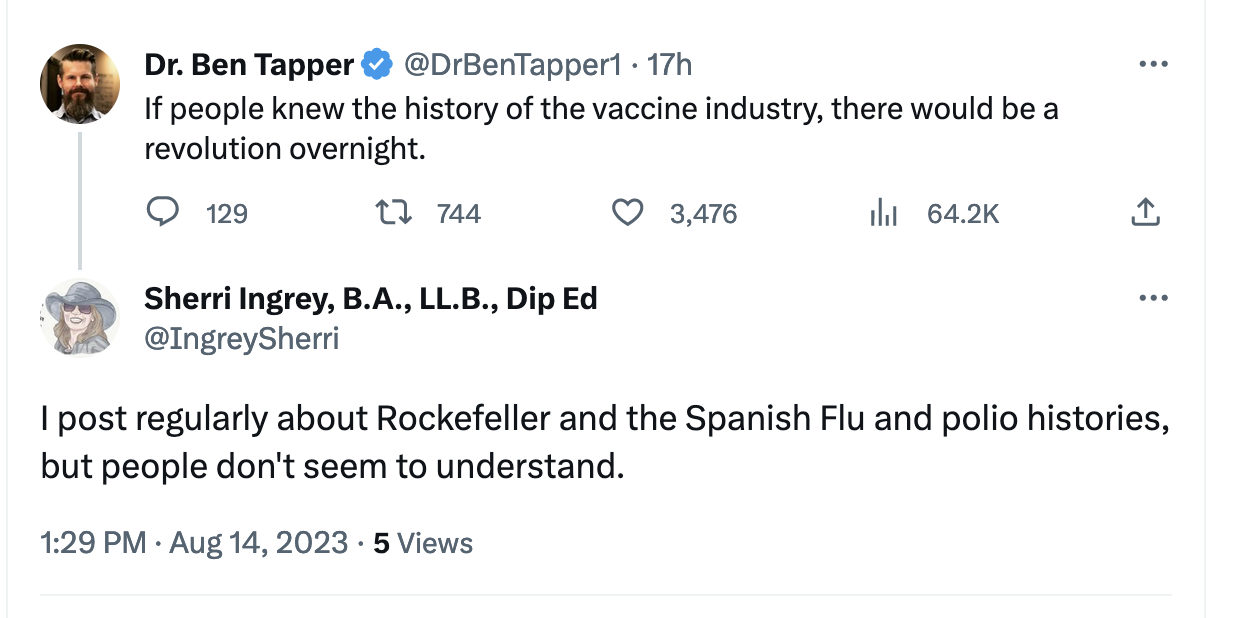Open the 17h timestamp link

point(669,66)
